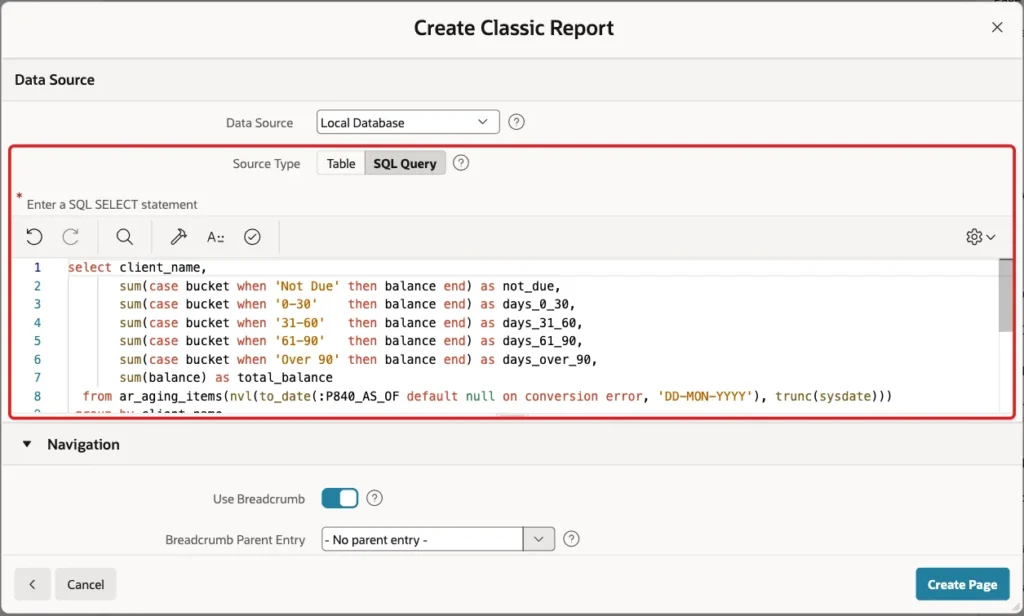Click the 'not_due,' alias on line 2

[532, 286]
